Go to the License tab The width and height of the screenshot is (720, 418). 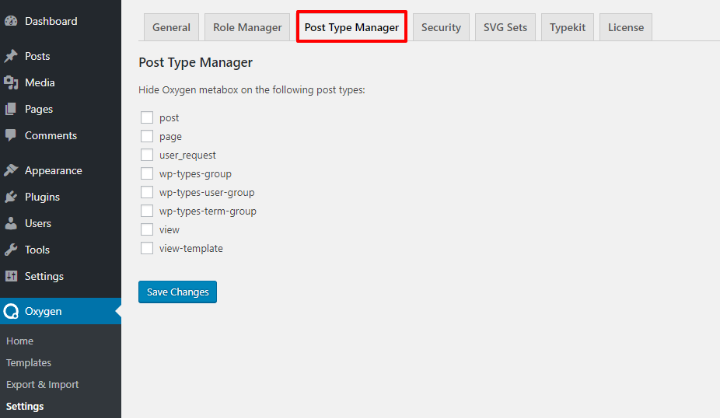(626, 27)
